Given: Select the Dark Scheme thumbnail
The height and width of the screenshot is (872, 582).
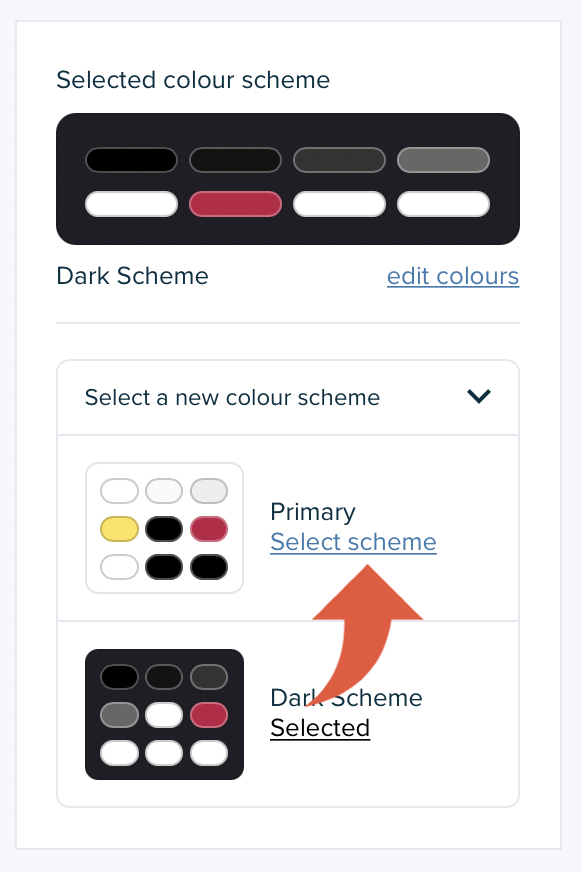Looking at the screenshot, I should (x=165, y=715).
